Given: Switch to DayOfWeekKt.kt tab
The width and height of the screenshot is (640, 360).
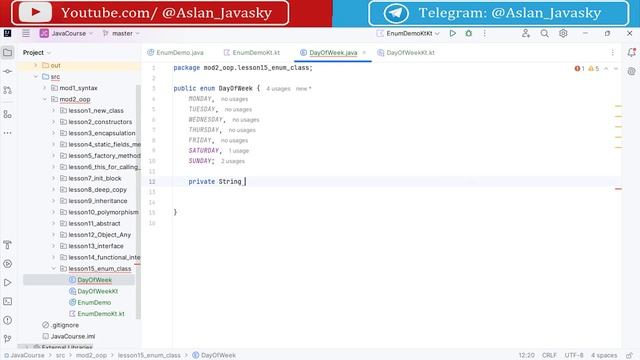Looking at the screenshot, I should pos(406,53).
